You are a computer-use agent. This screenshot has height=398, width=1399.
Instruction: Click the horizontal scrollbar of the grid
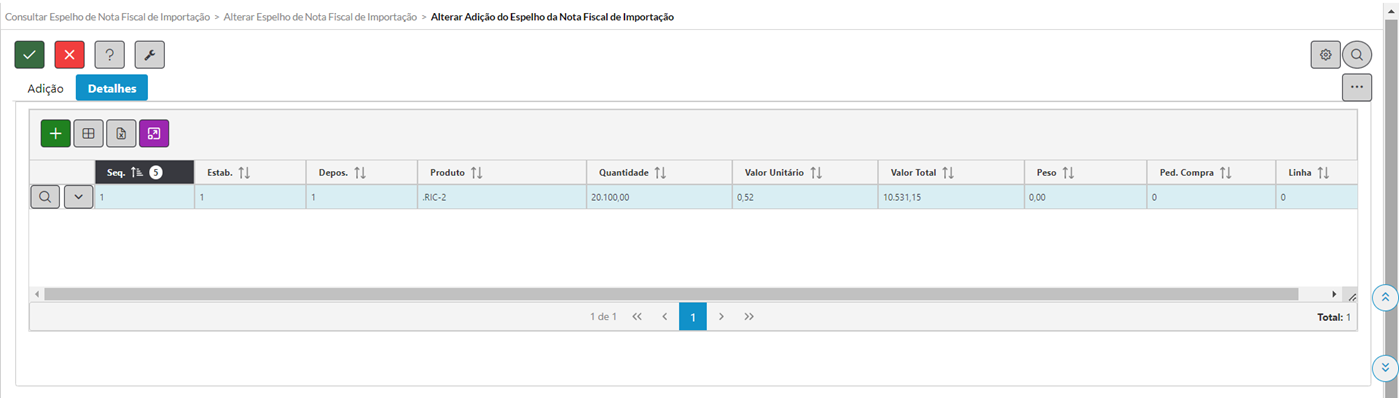pos(670,294)
